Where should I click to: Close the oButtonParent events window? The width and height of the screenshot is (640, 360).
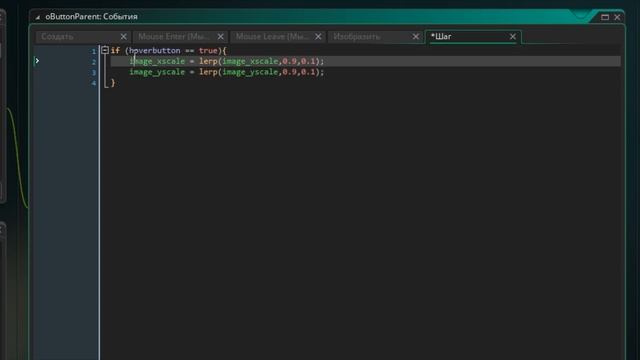pos(617,17)
